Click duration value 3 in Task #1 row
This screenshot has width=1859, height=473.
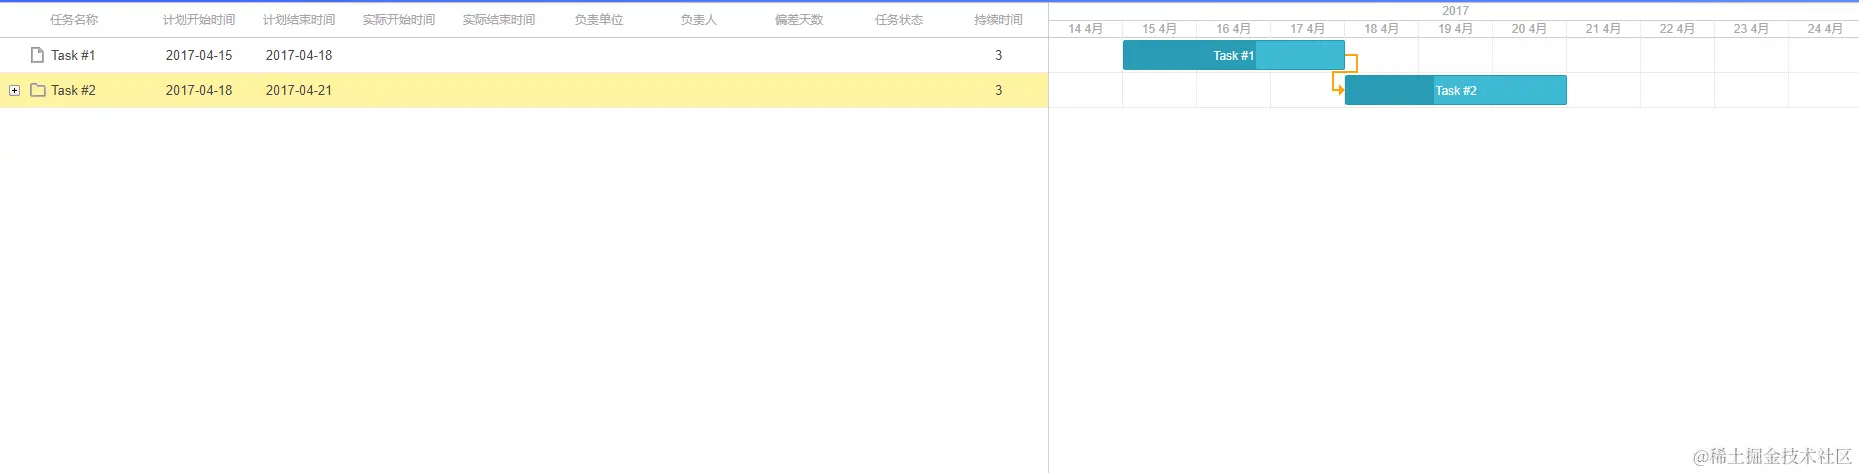998,55
